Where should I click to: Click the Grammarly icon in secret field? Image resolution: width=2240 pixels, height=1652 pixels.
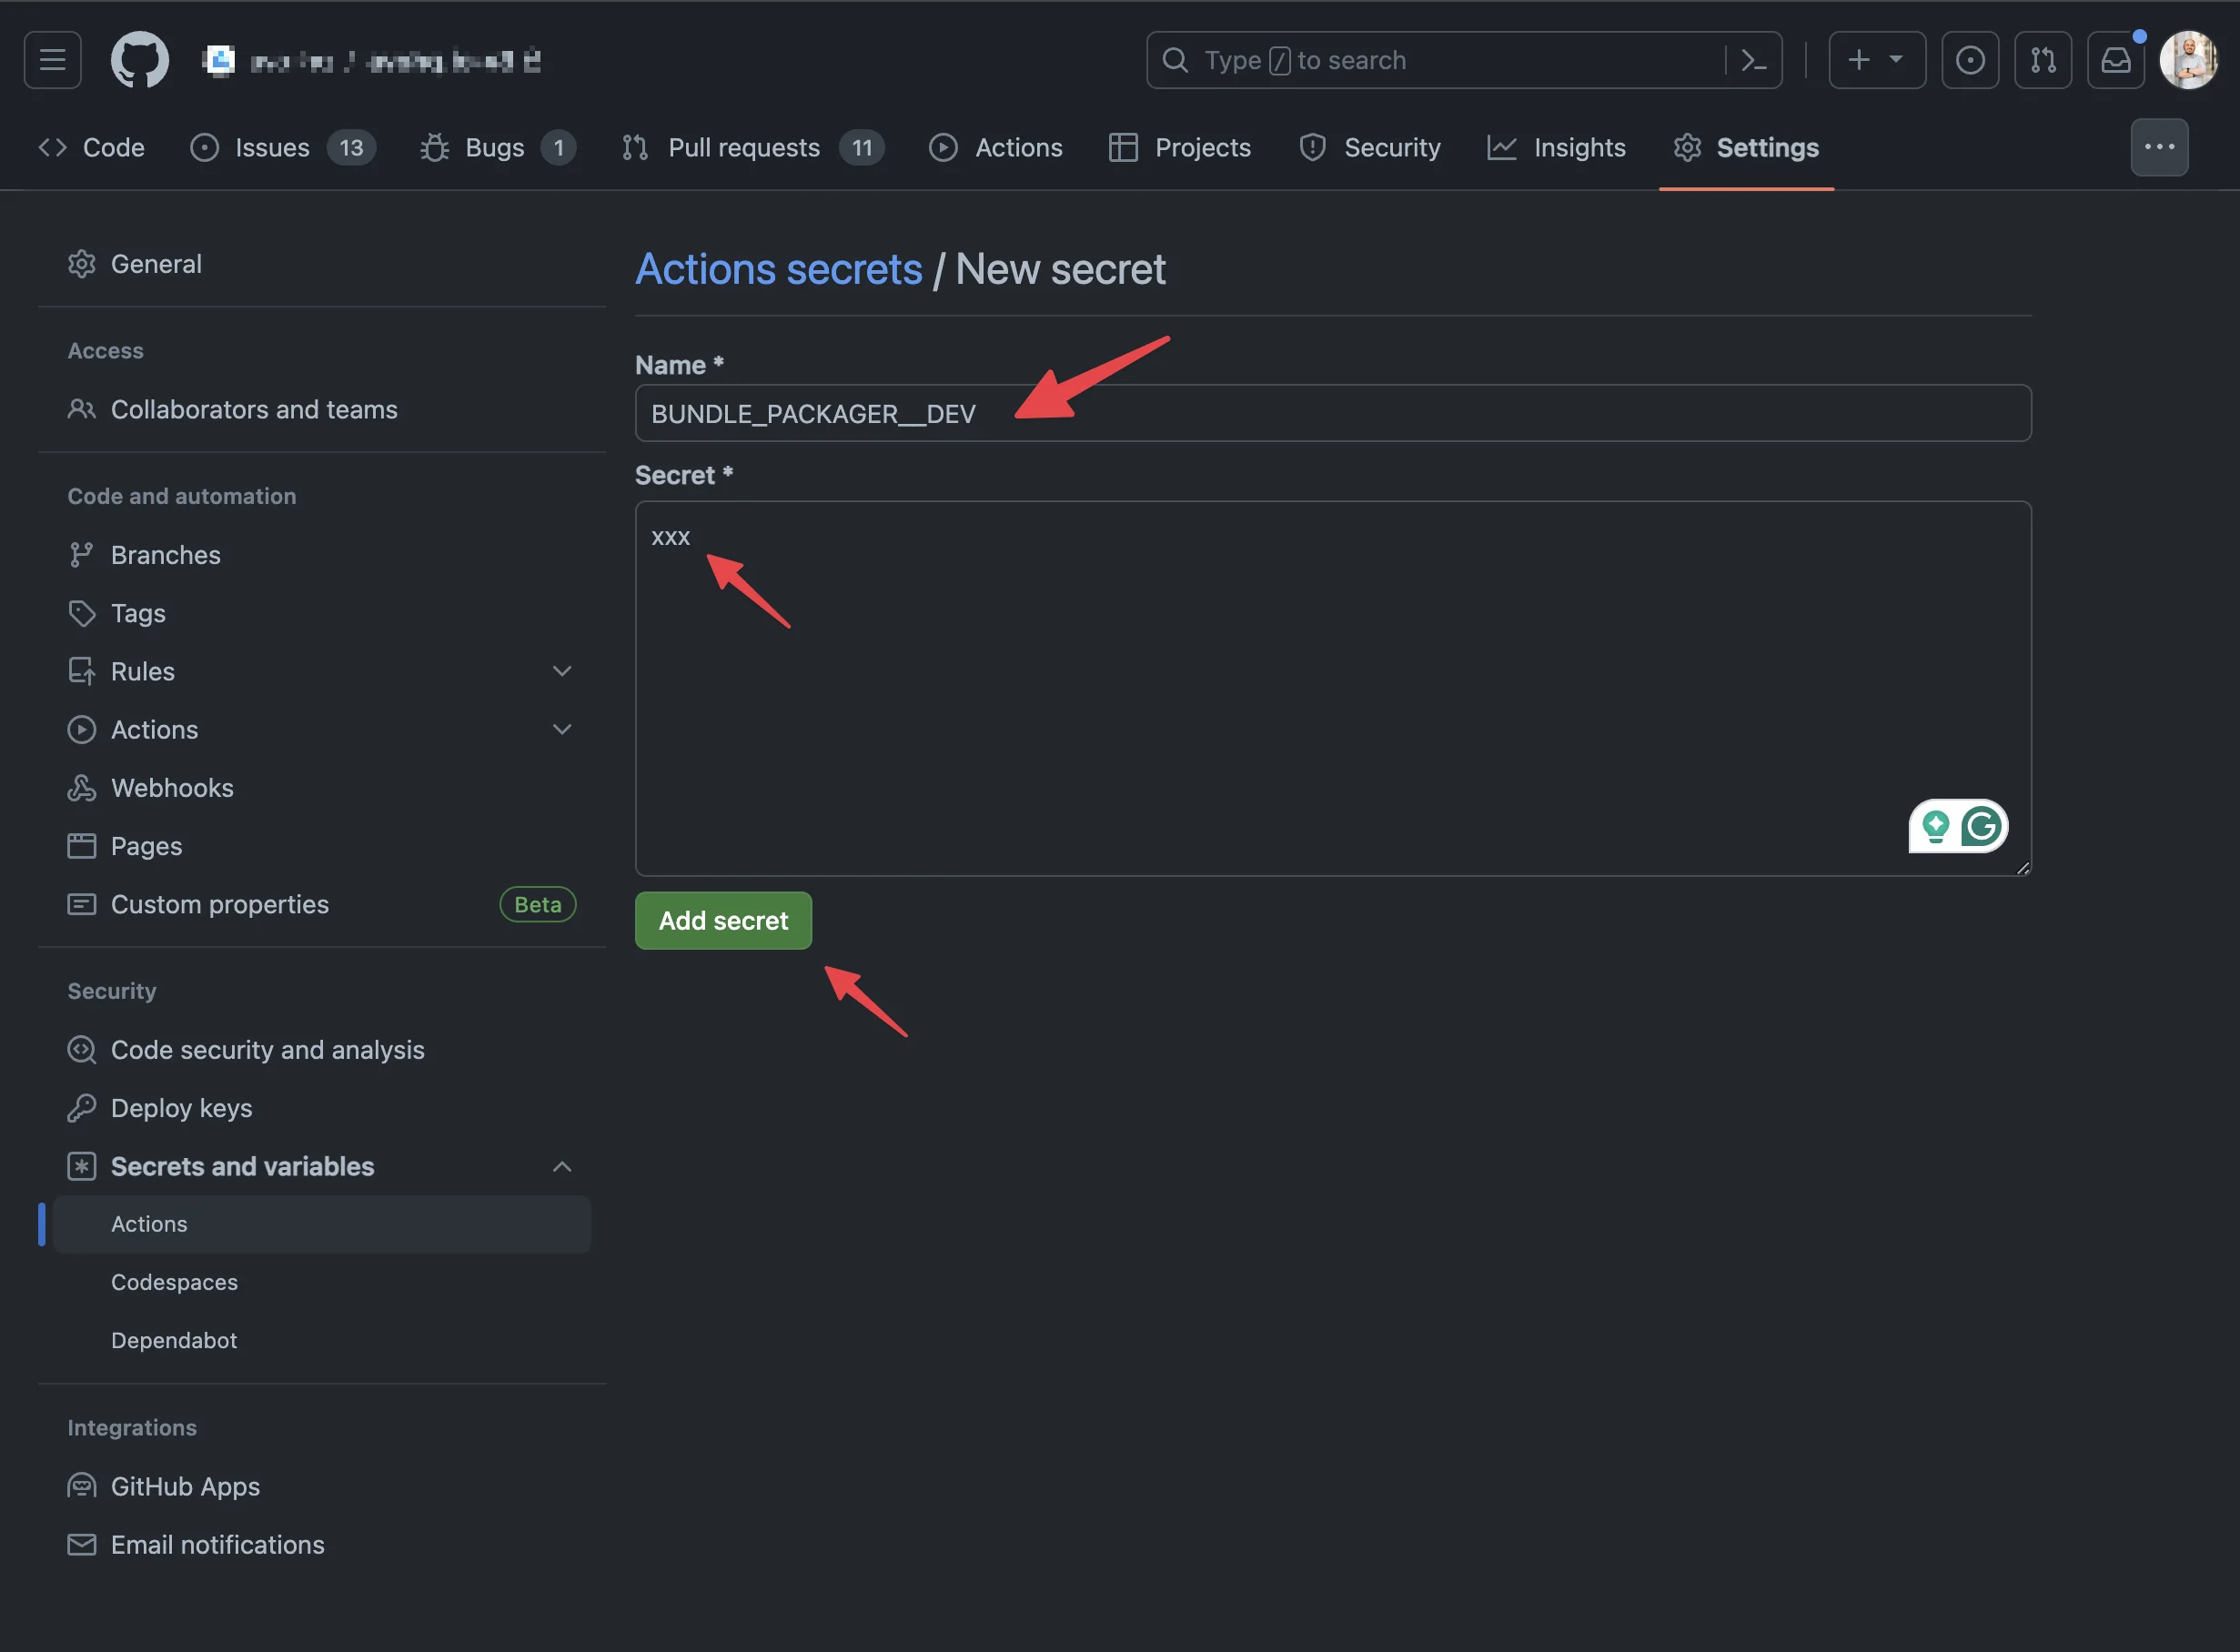tap(1980, 826)
